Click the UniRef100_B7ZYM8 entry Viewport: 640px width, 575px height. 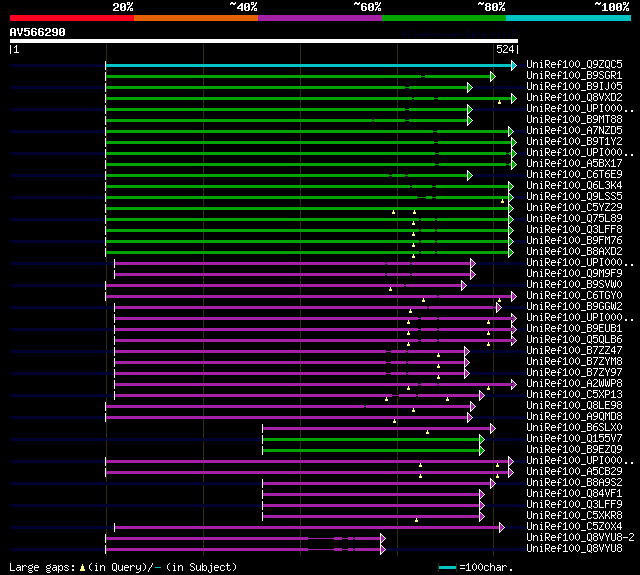[x=574, y=362]
